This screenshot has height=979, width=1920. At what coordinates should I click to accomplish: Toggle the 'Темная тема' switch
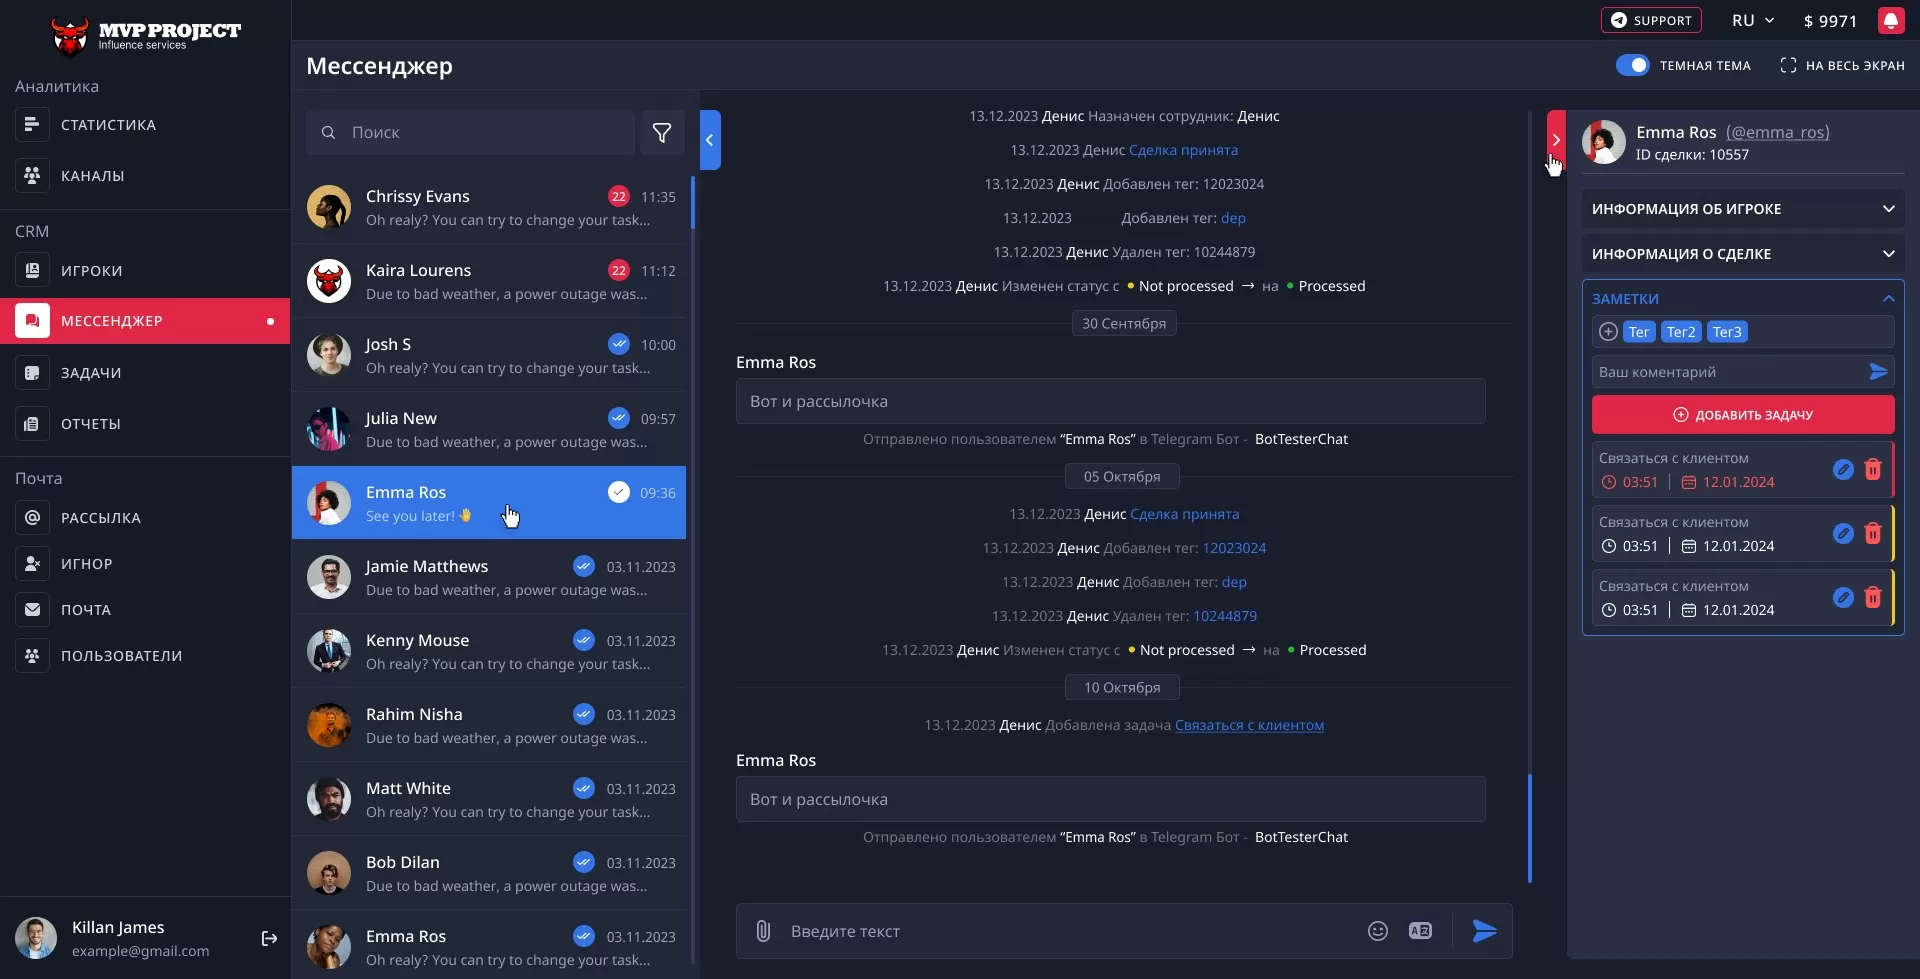[1632, 66]
